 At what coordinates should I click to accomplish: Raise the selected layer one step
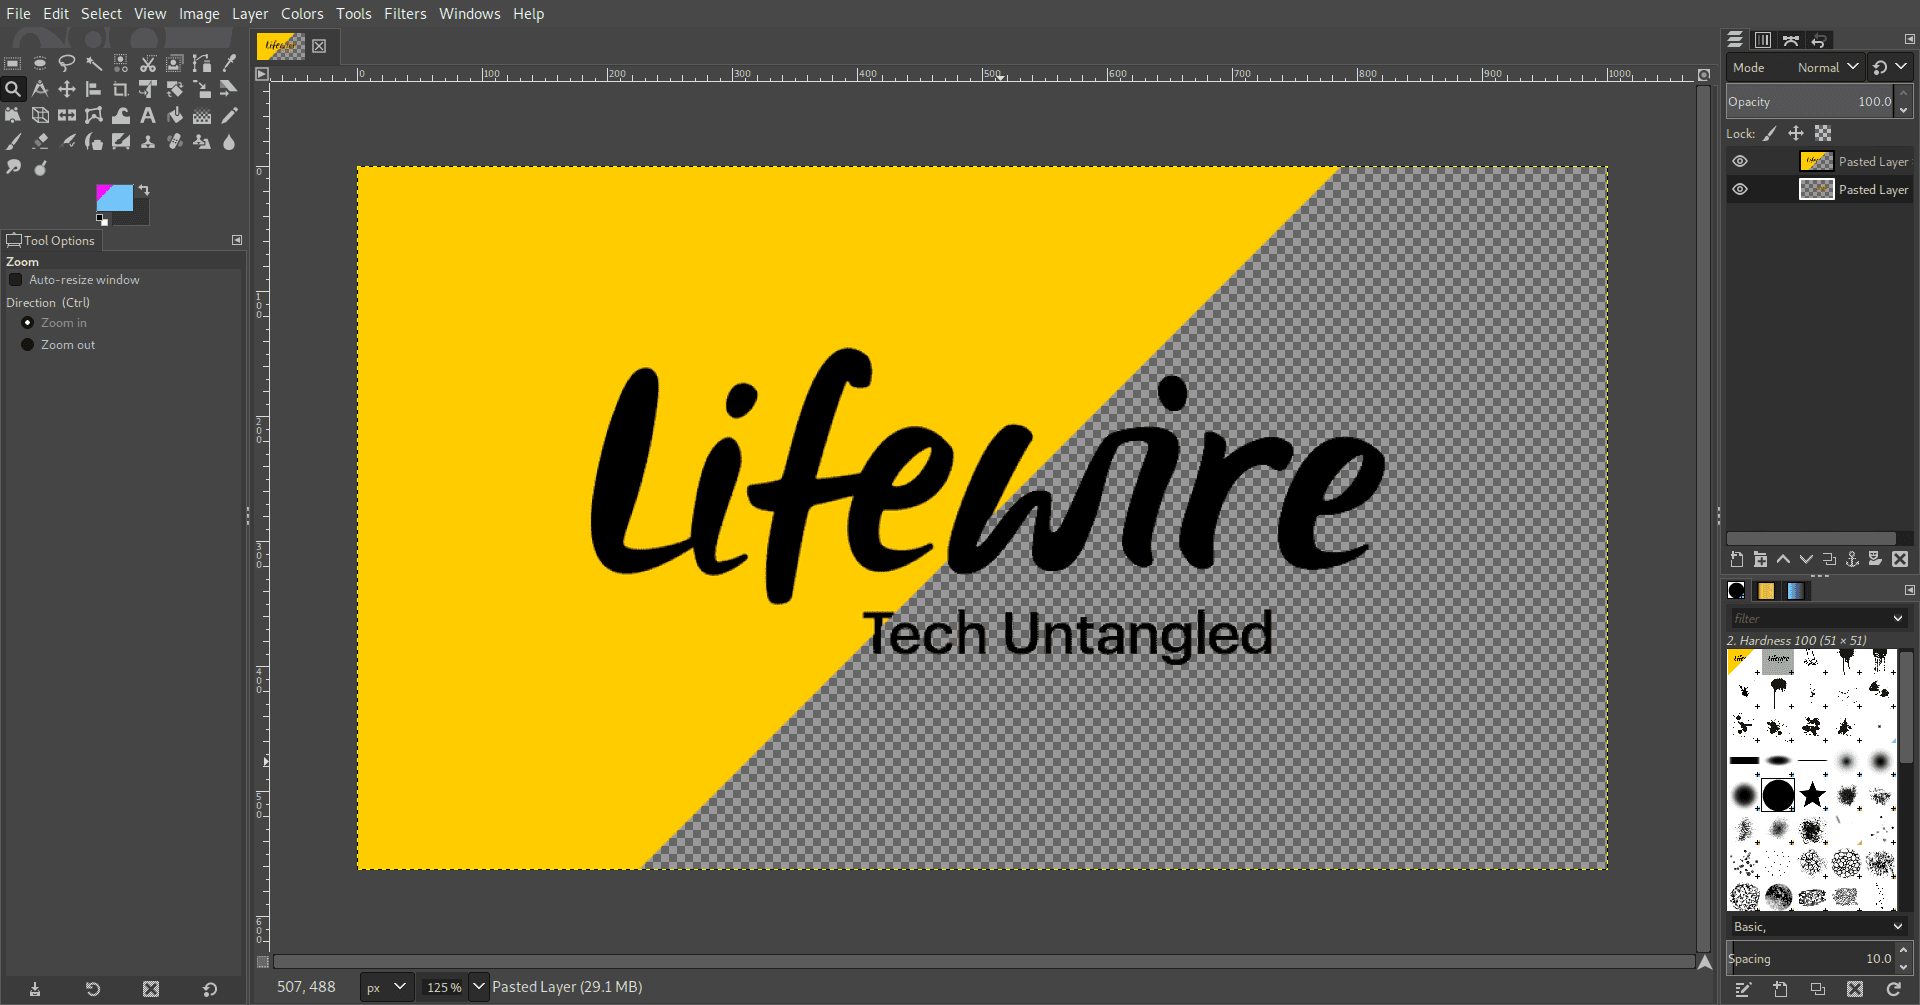pos(1783,560)
